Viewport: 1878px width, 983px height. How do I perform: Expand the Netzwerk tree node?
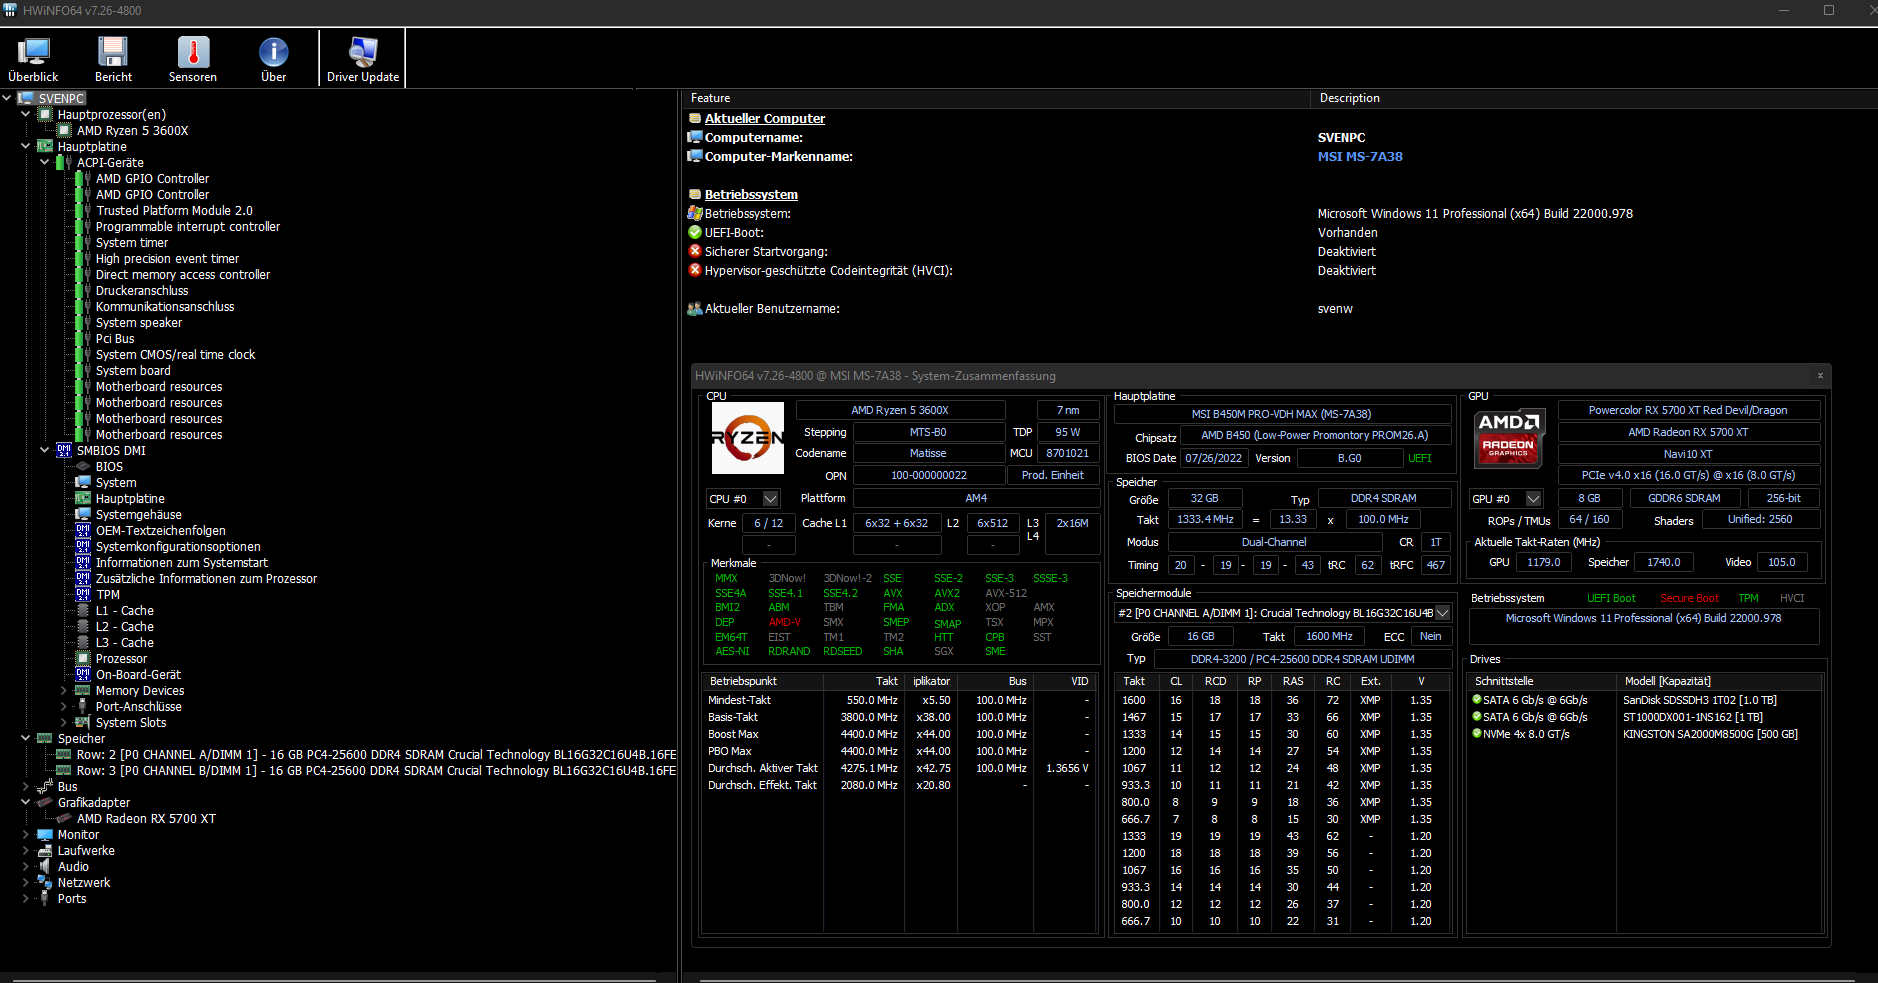26,882
